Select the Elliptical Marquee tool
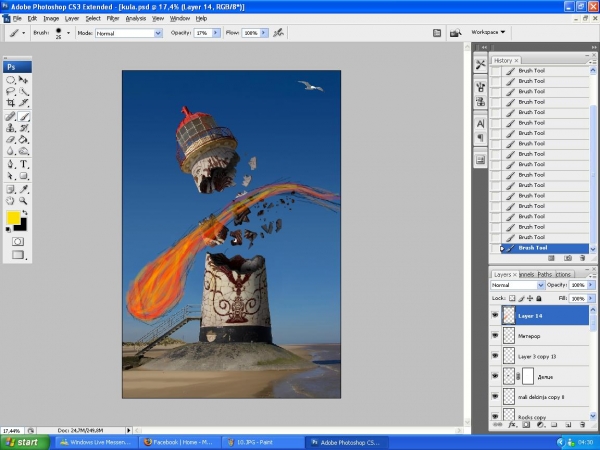Screen dimensions: 600x450 pyautogui.click(x=10, y=80)
